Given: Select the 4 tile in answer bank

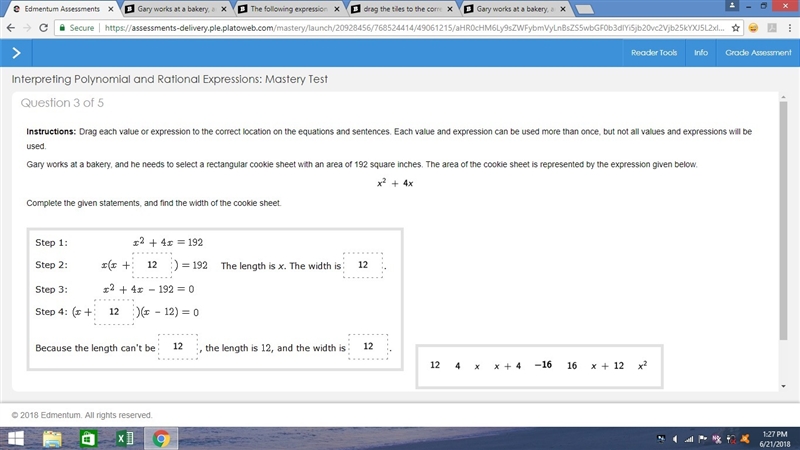Looking at the screenshot, I should pyautogui.click(x=458, y=365).
